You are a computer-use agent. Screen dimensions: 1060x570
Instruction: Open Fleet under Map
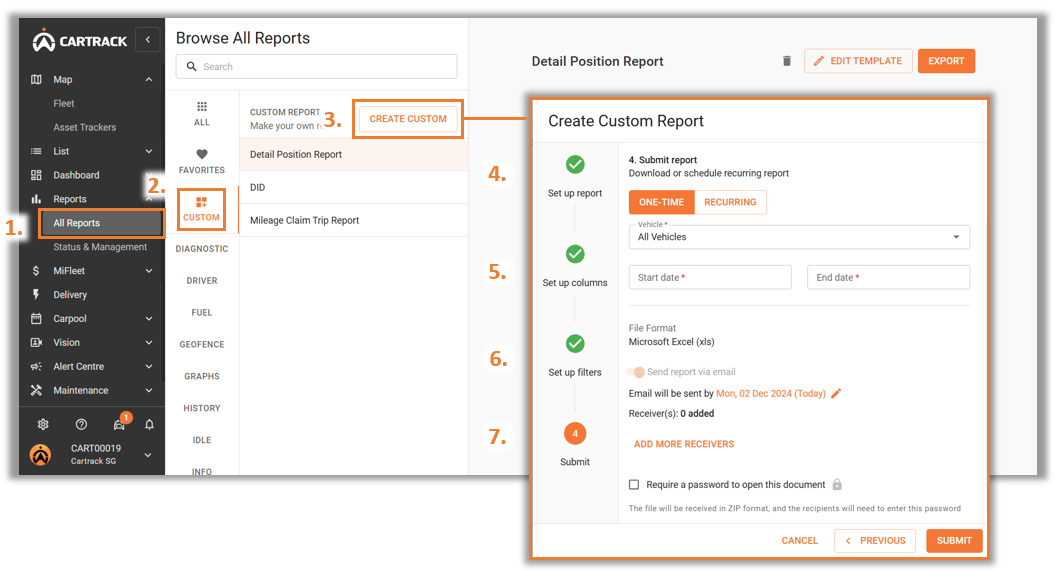click(x=64, y=103)
